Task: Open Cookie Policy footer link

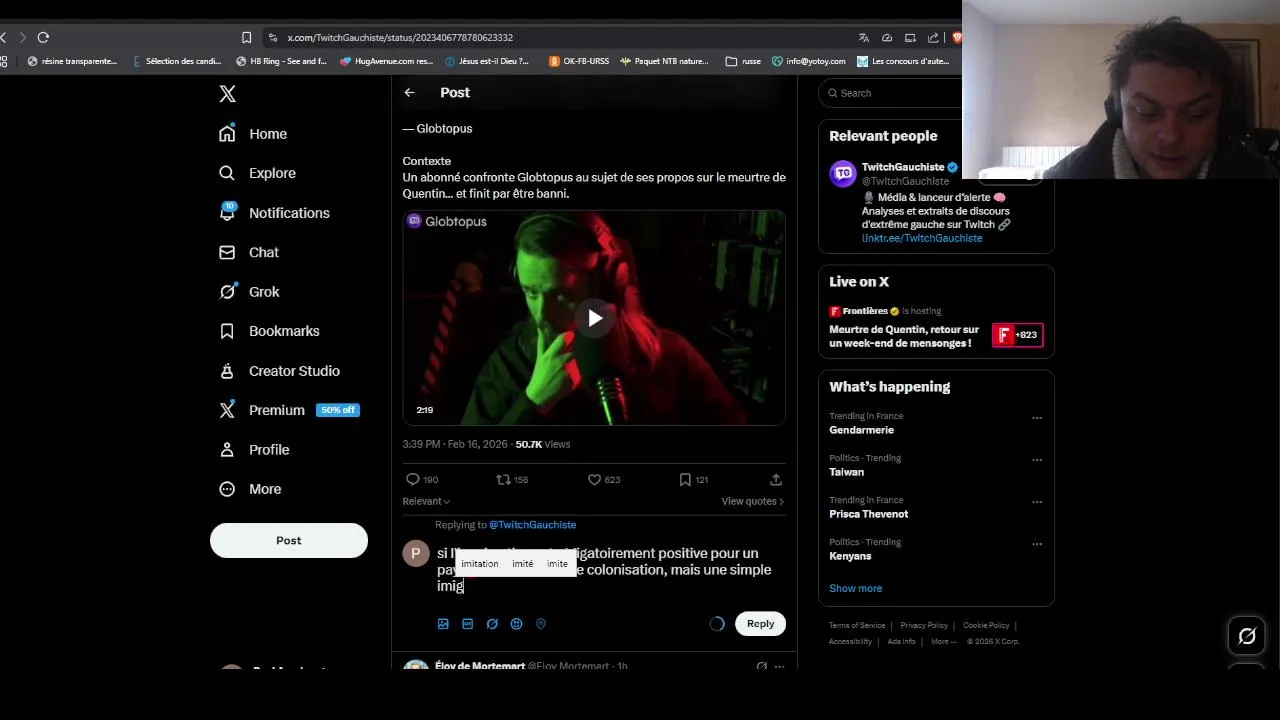Action: click(x=986, y=626)
